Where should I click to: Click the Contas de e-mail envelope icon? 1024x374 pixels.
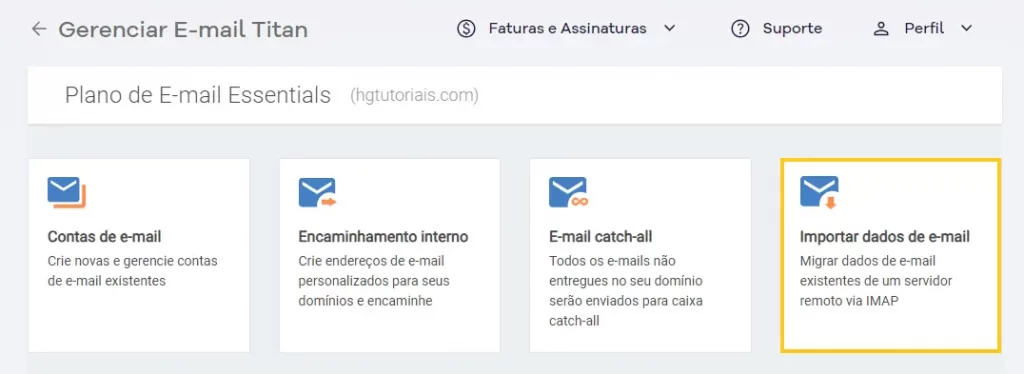(x=67, y=193)
